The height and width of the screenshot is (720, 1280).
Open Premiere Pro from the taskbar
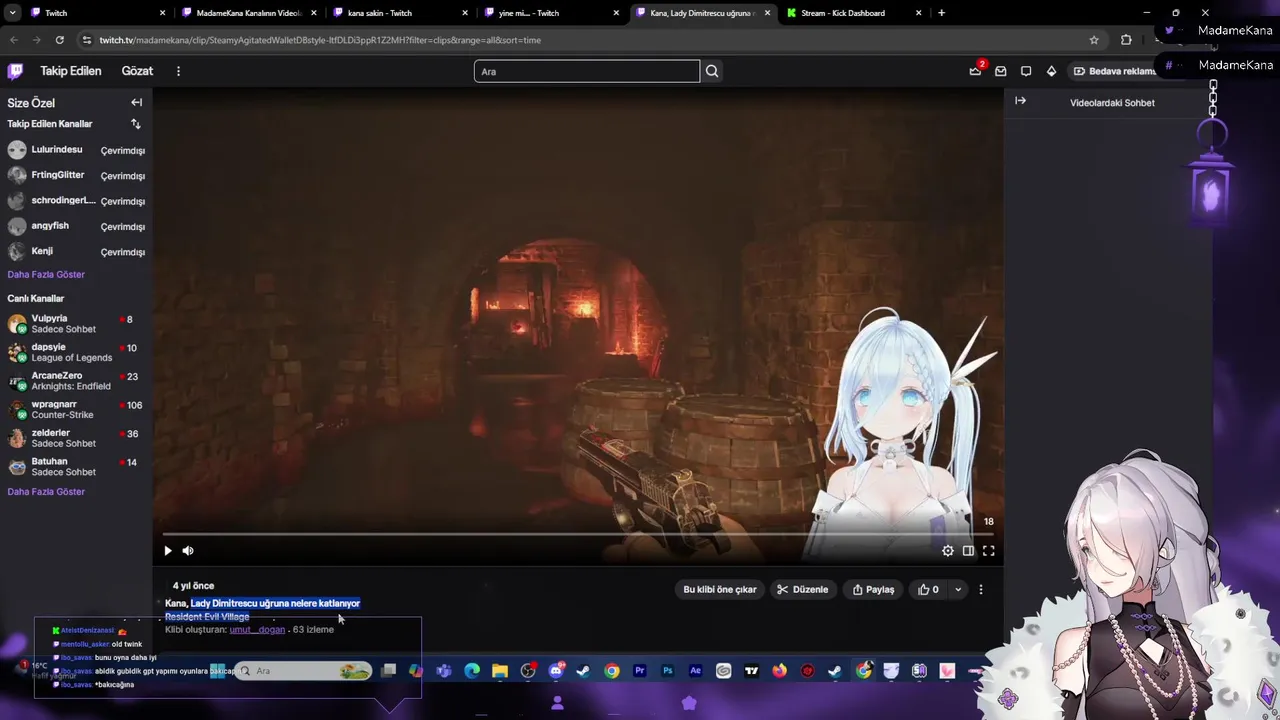(x=640, y=671)
